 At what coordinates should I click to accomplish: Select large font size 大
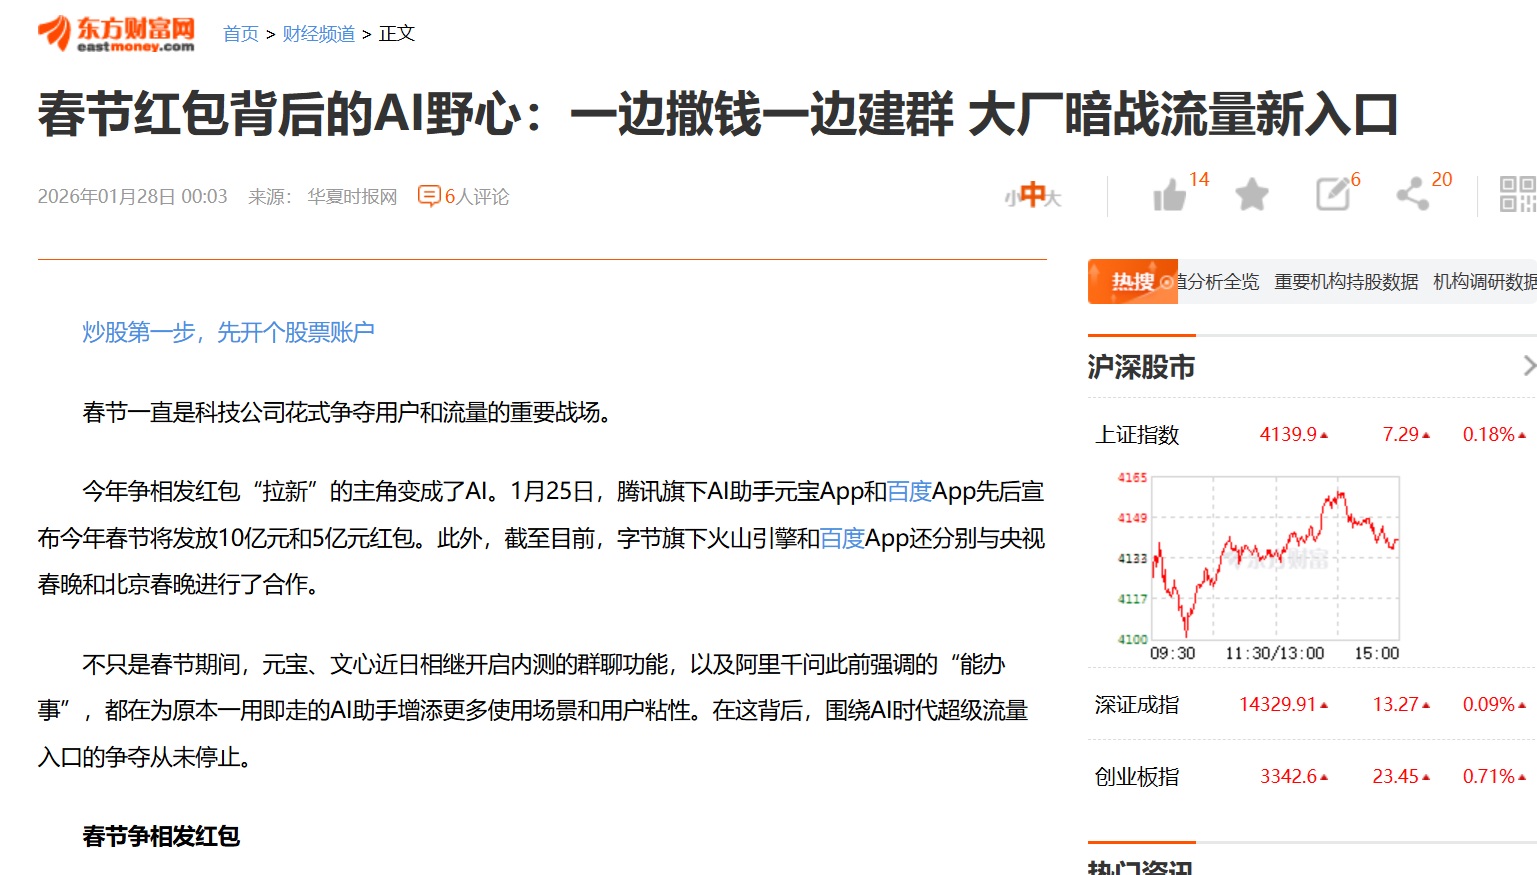pyautogui.click(x=1053, y=198)
